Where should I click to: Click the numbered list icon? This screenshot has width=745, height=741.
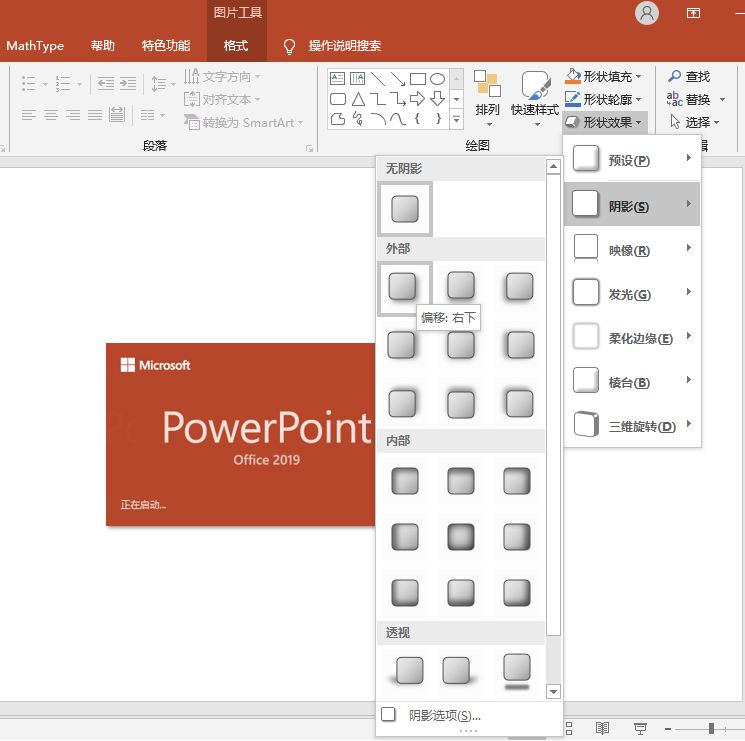(63, 84)
